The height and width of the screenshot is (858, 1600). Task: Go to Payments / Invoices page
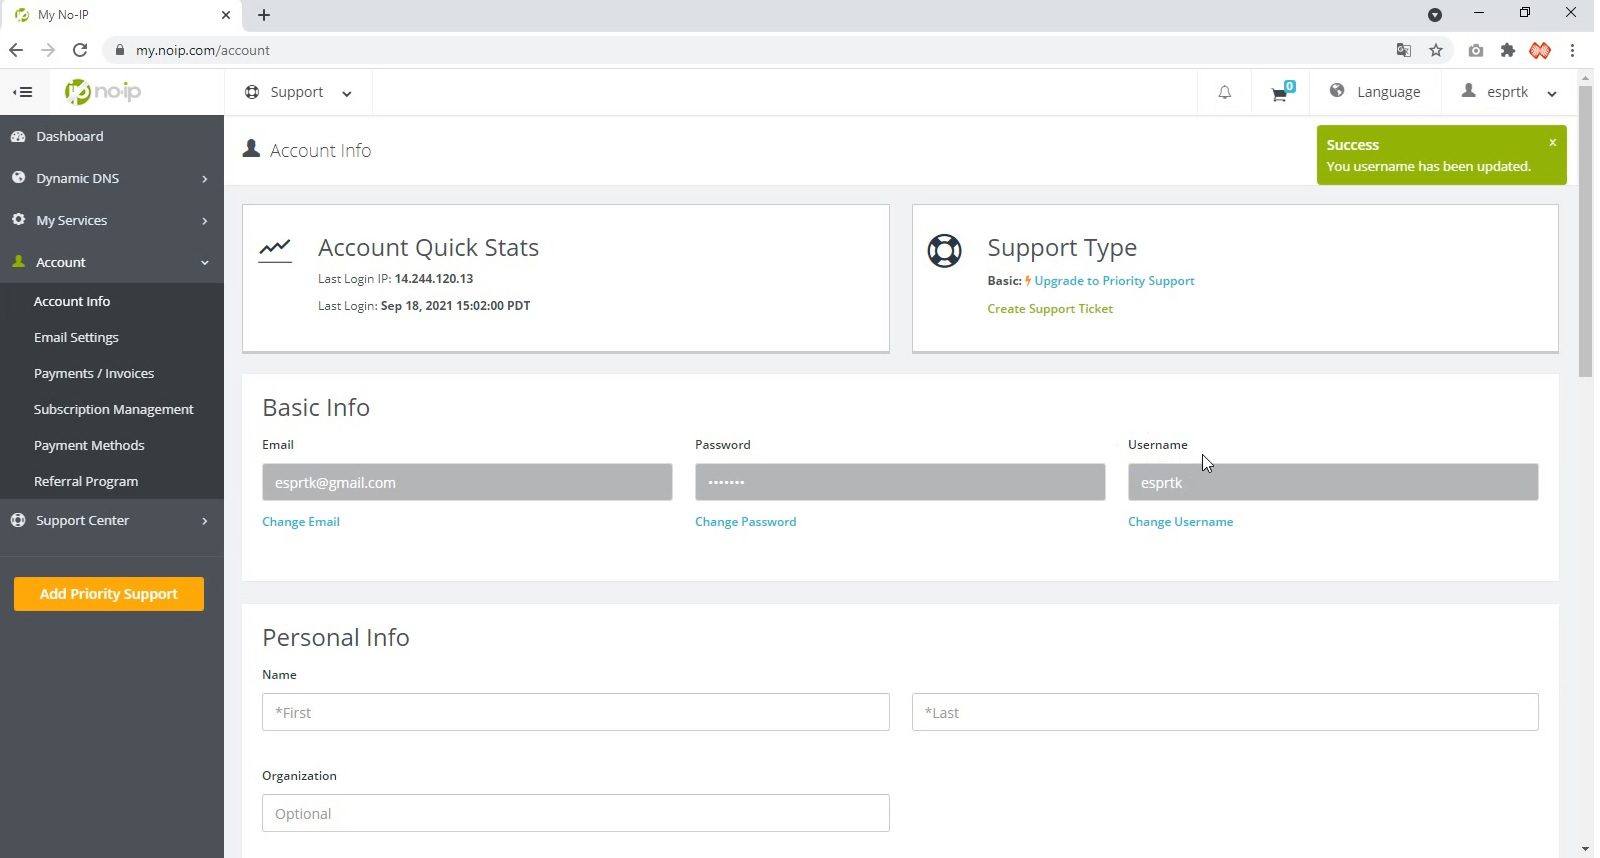point(94,373)
